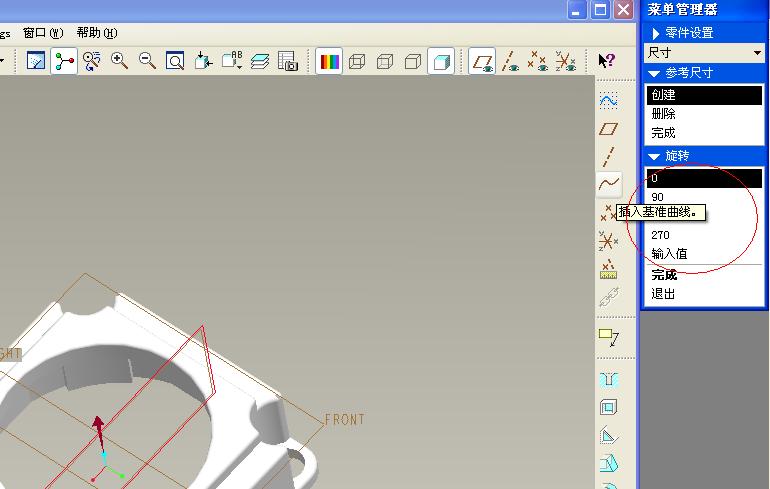Refit the model to screen
The image size is (770, 489).
(x=175, y=61)
